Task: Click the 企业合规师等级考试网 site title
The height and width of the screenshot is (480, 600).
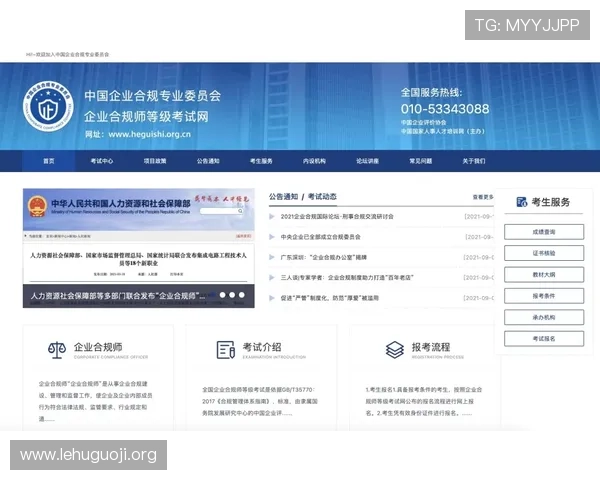Action: [146, 116]
